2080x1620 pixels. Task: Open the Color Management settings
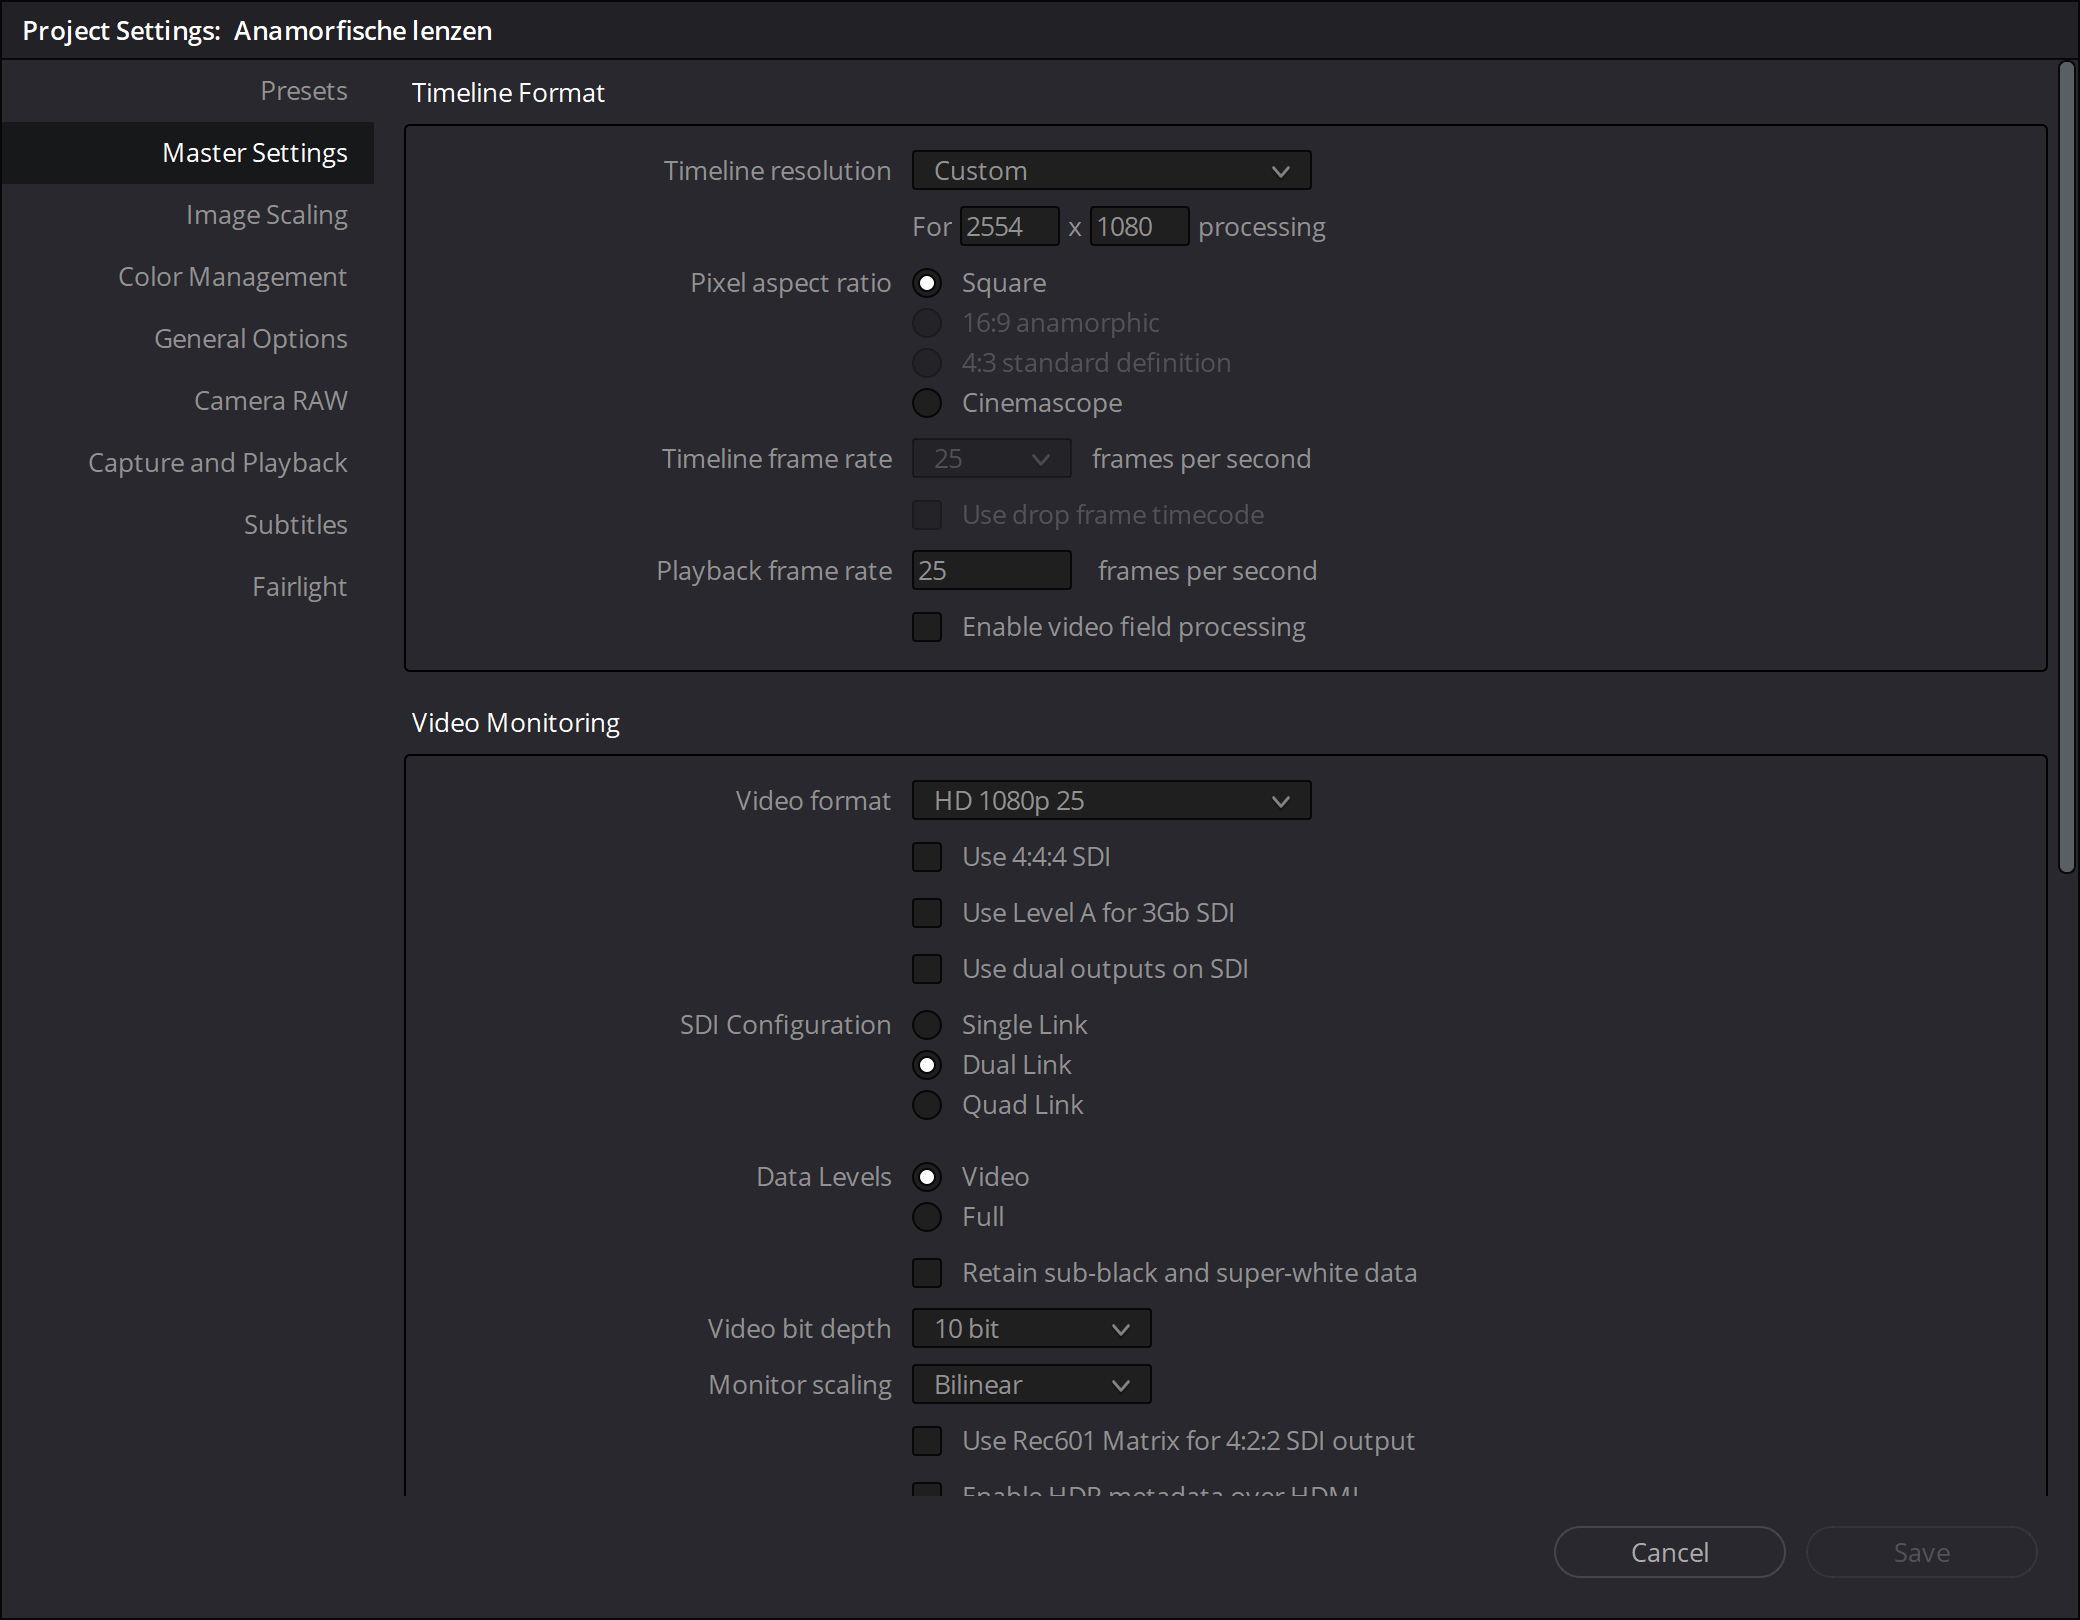(232, 276)
